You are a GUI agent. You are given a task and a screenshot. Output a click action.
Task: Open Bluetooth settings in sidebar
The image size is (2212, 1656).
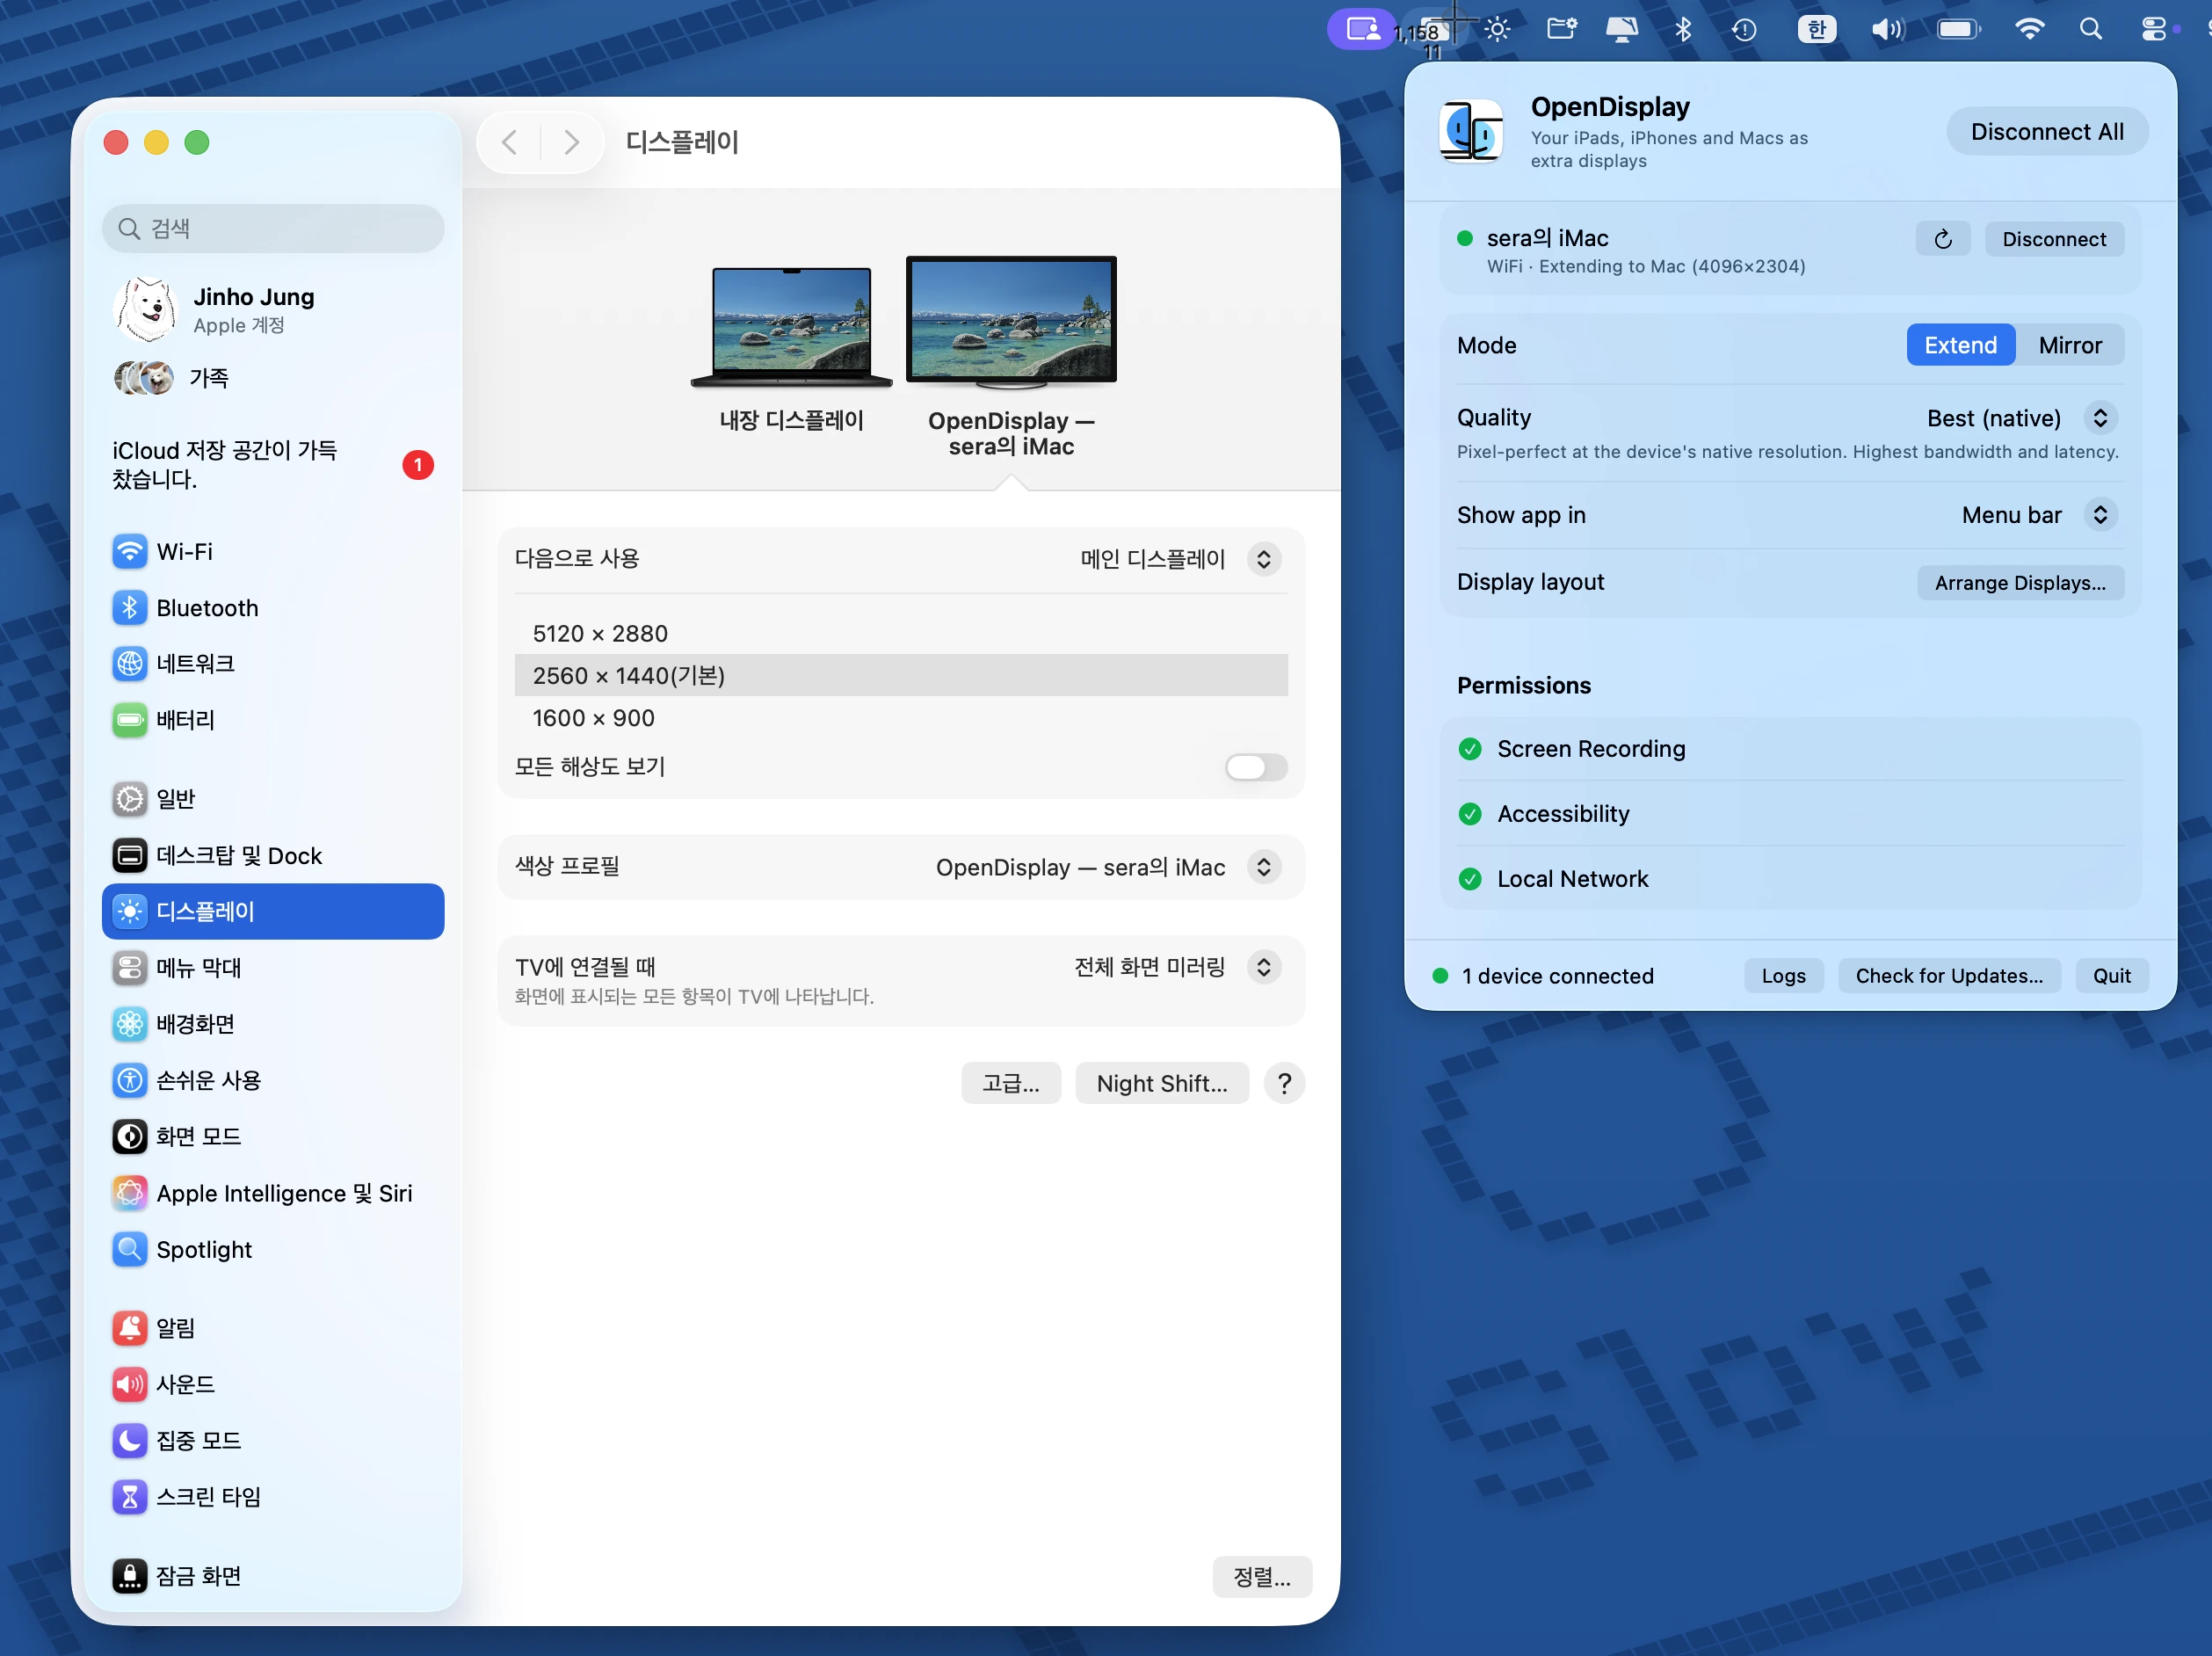click(272, 608)
